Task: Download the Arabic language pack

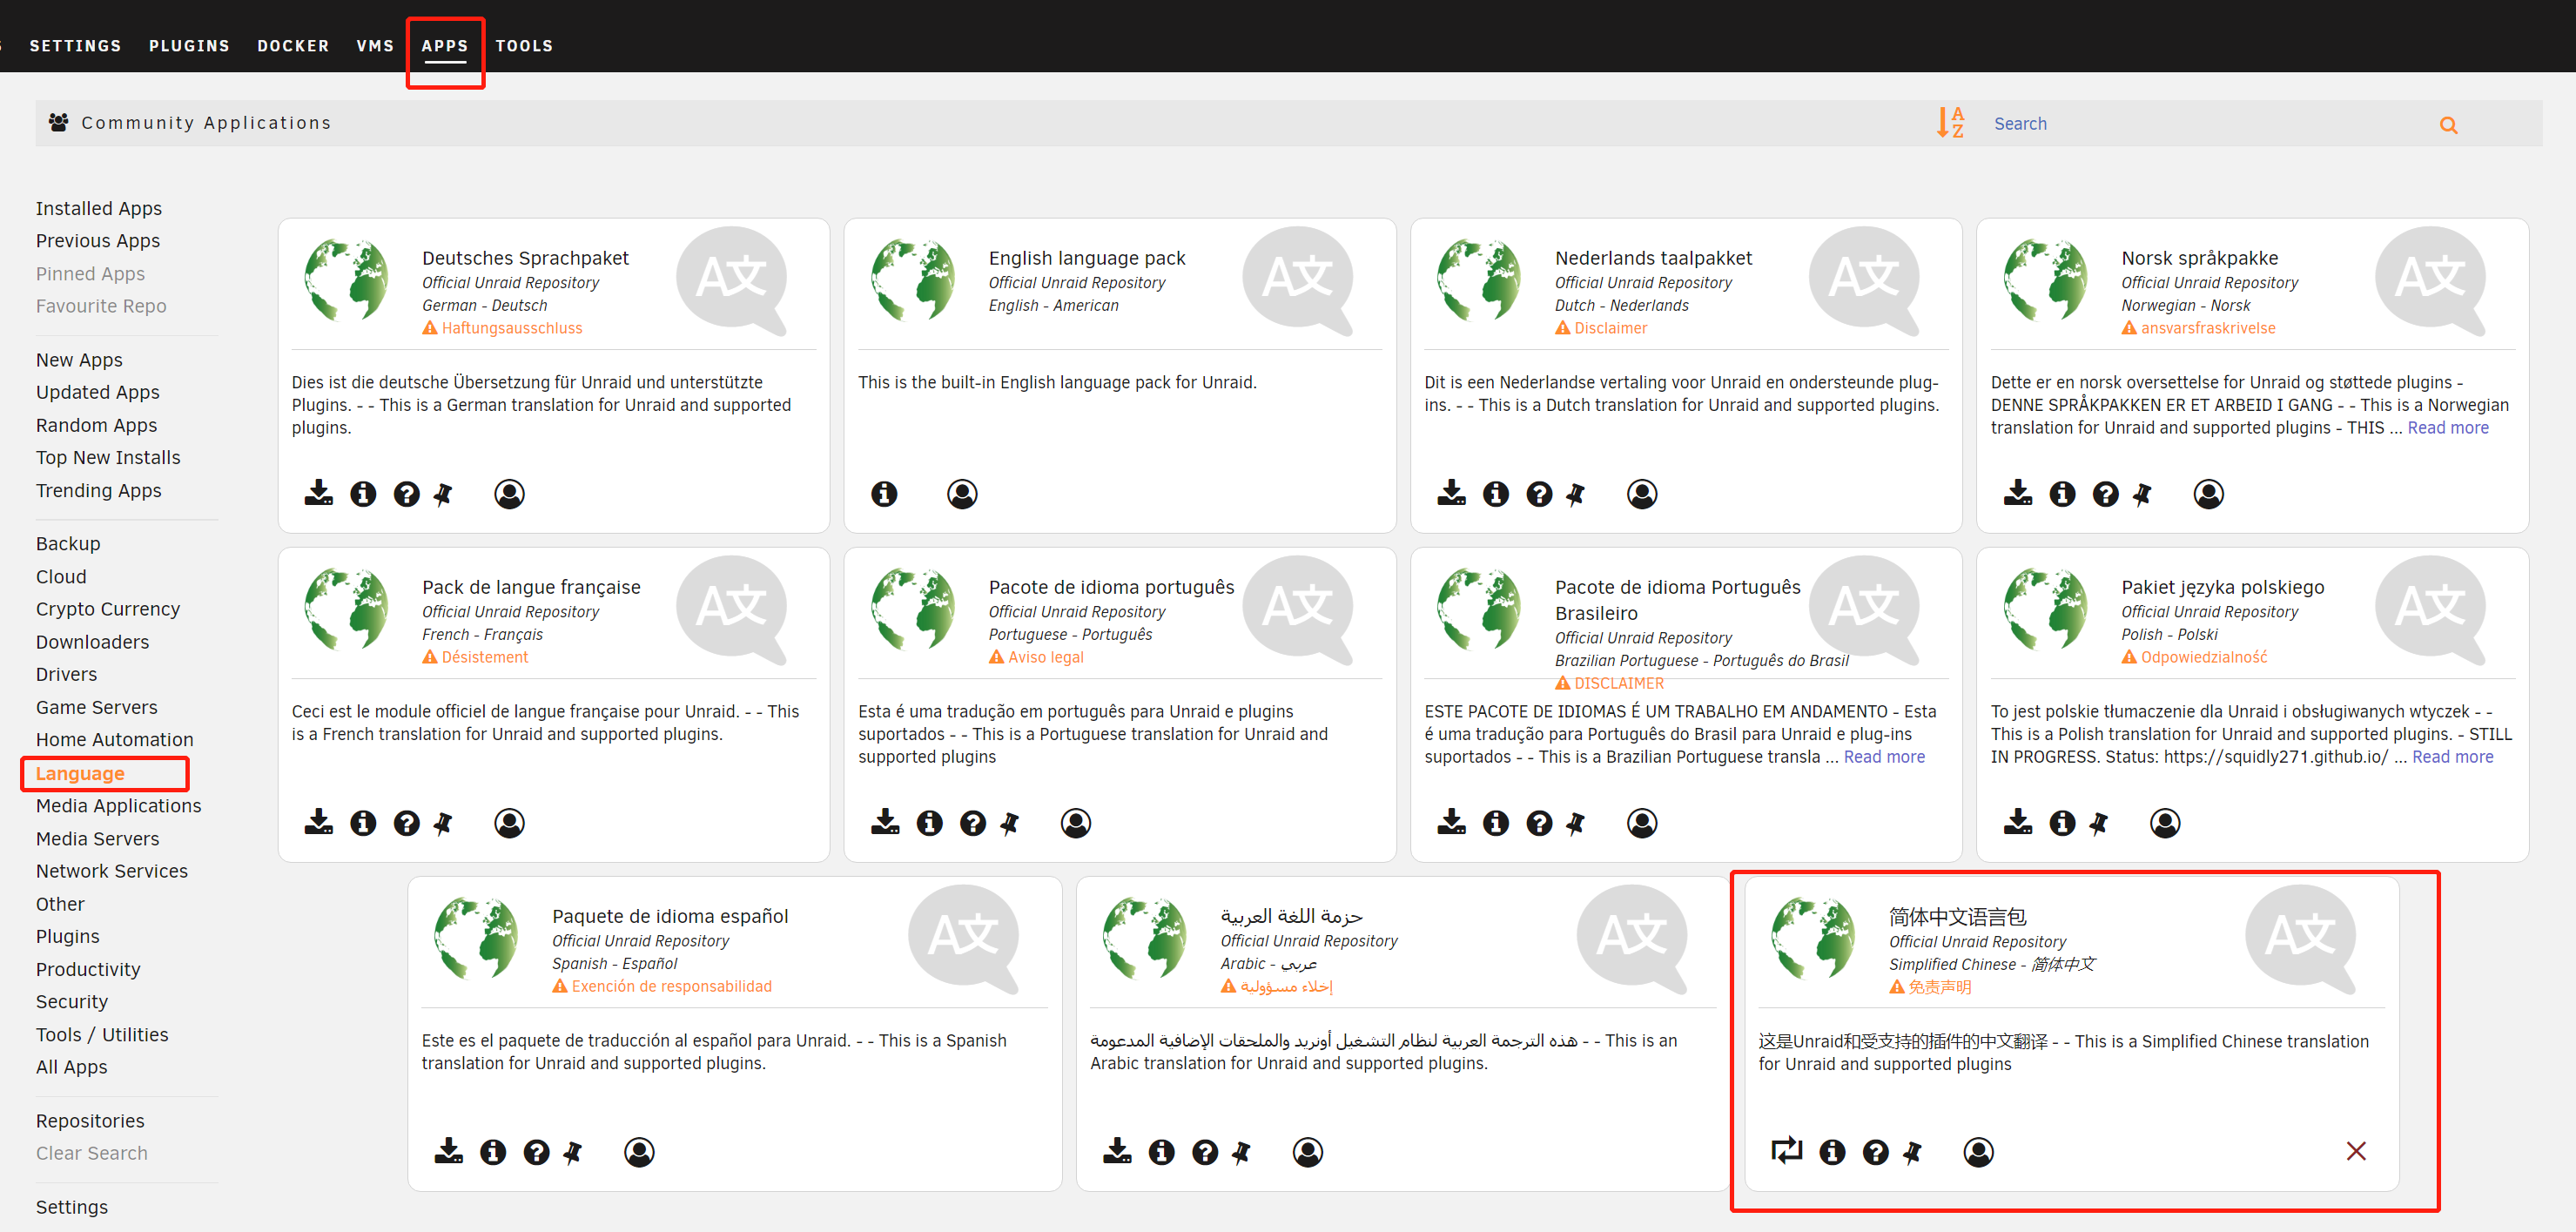Action: [1117, 1151]
